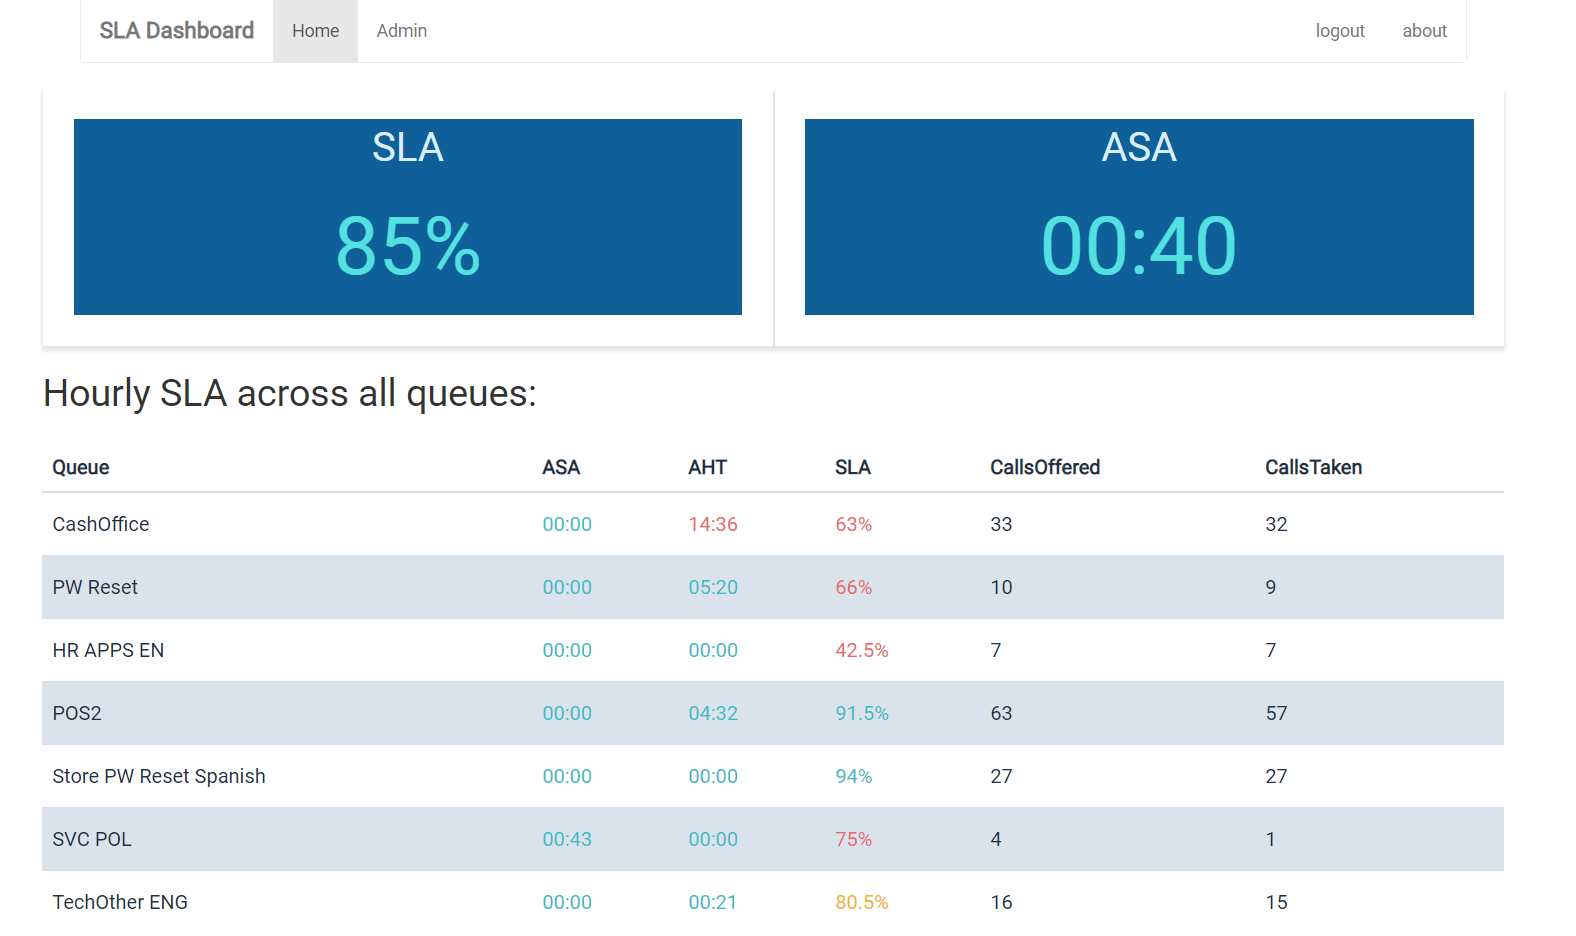Click the SLA 85% panel

pos(408,217)
